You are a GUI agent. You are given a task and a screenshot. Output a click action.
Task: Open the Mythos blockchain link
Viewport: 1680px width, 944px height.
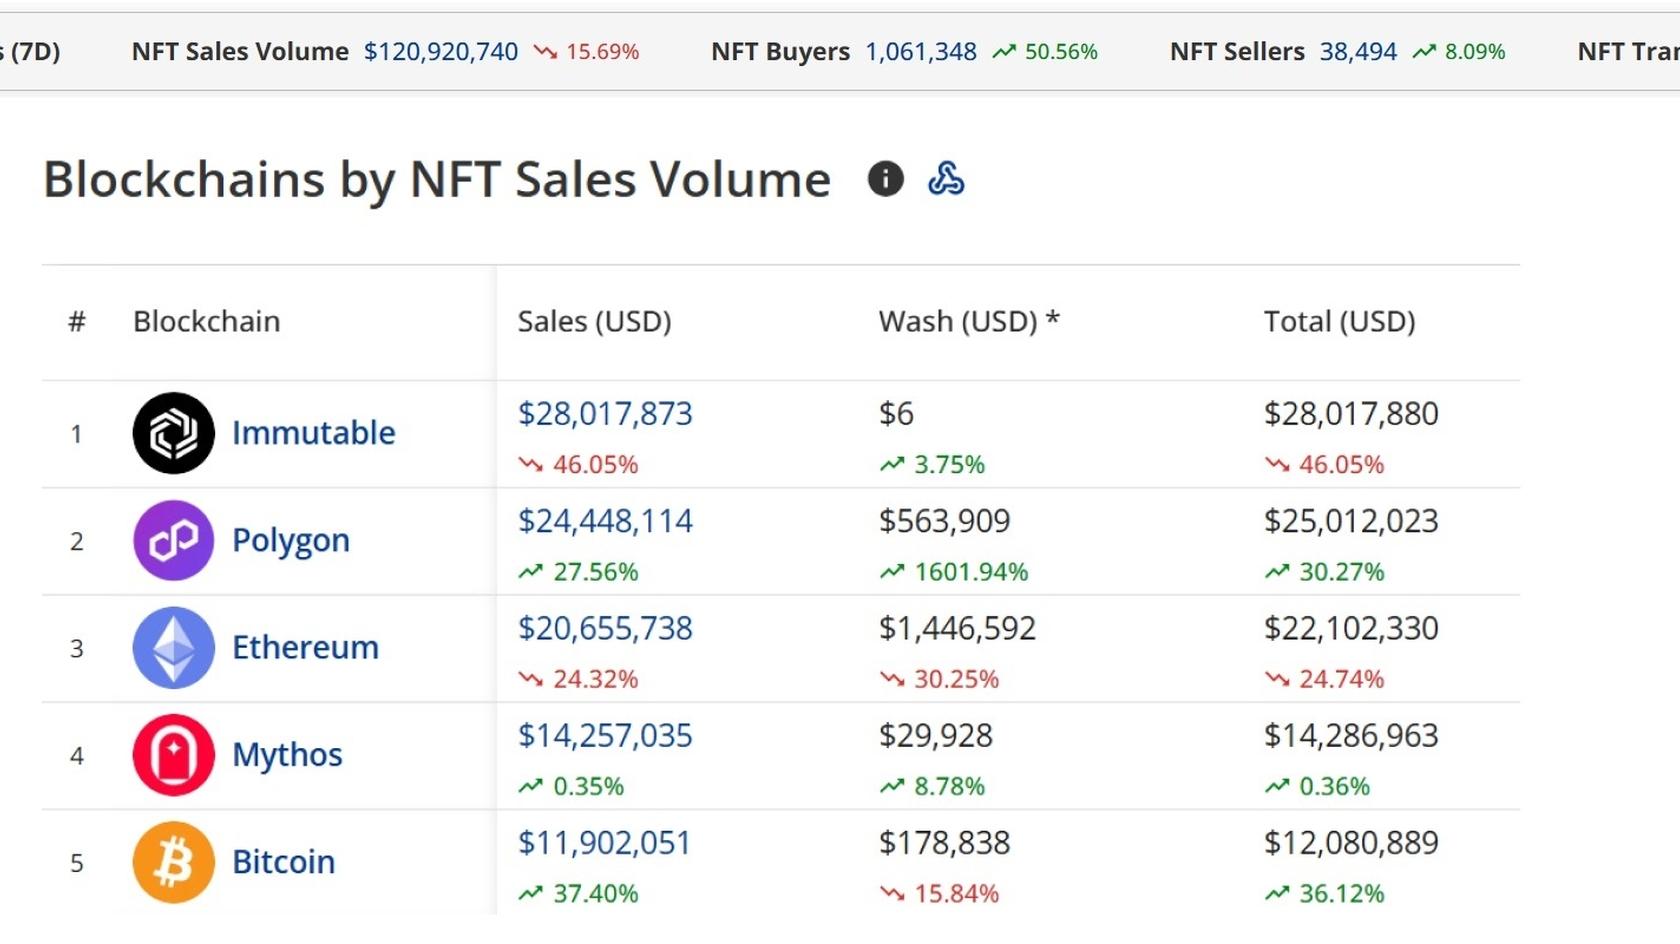287,755
